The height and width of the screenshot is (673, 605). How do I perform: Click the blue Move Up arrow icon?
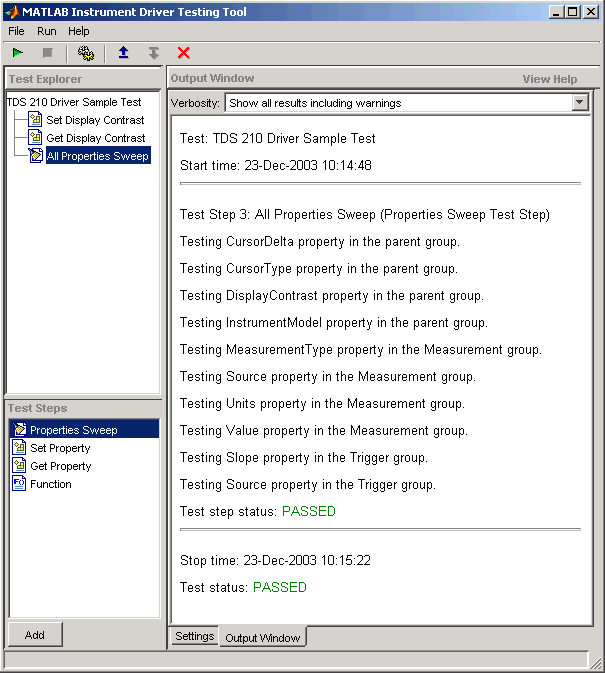[x=123, y=53]
